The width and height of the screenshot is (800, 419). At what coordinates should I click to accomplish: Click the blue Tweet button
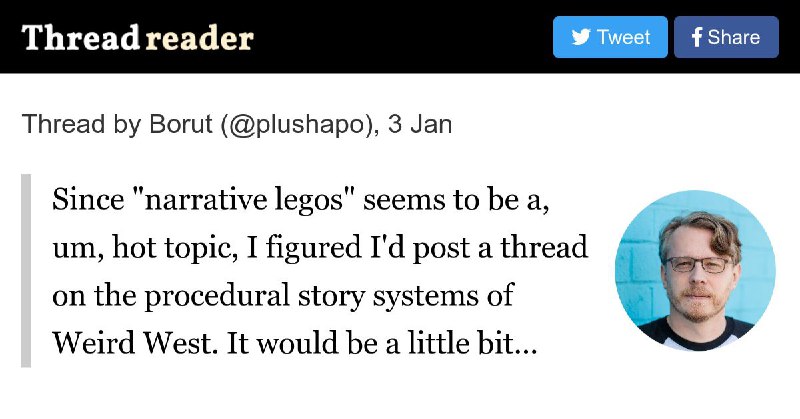[610, 37]
